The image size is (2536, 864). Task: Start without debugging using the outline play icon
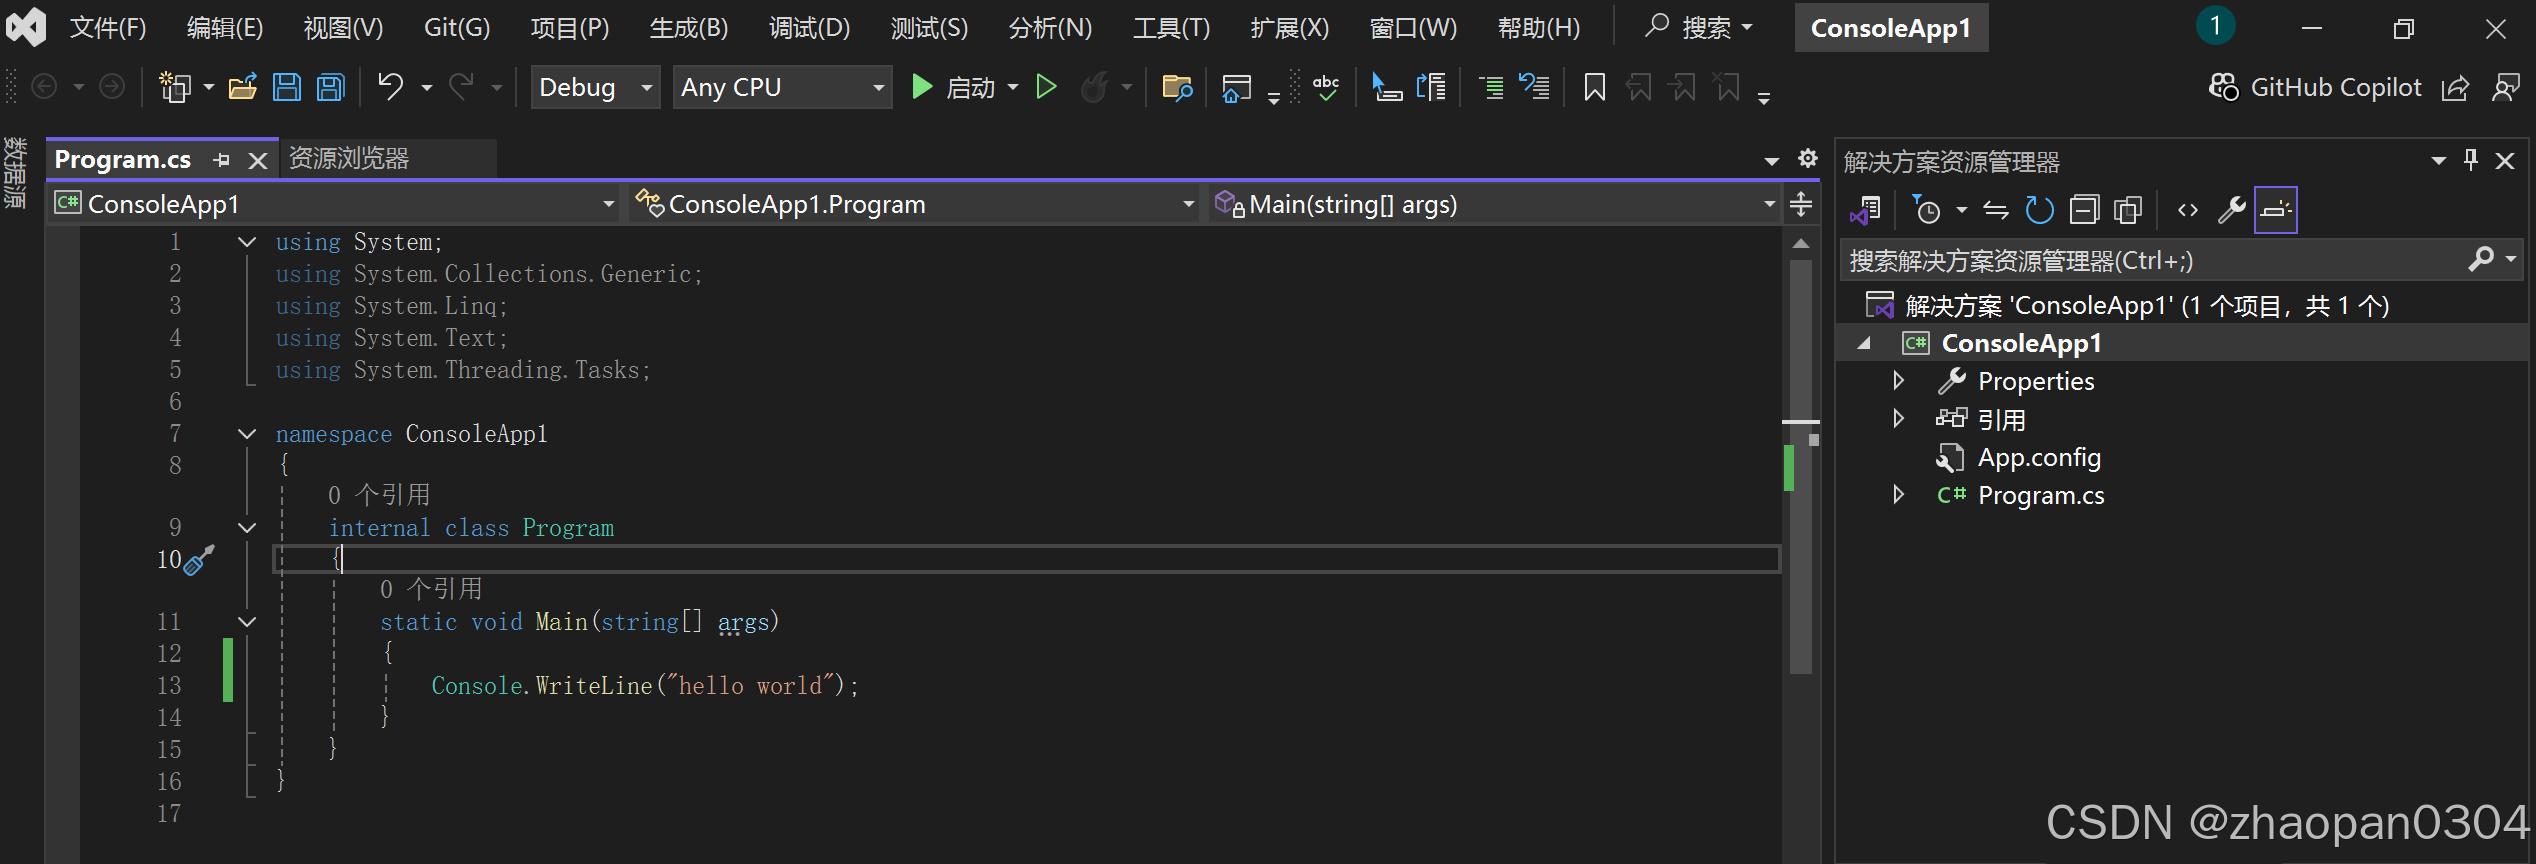click(1046, 87)
